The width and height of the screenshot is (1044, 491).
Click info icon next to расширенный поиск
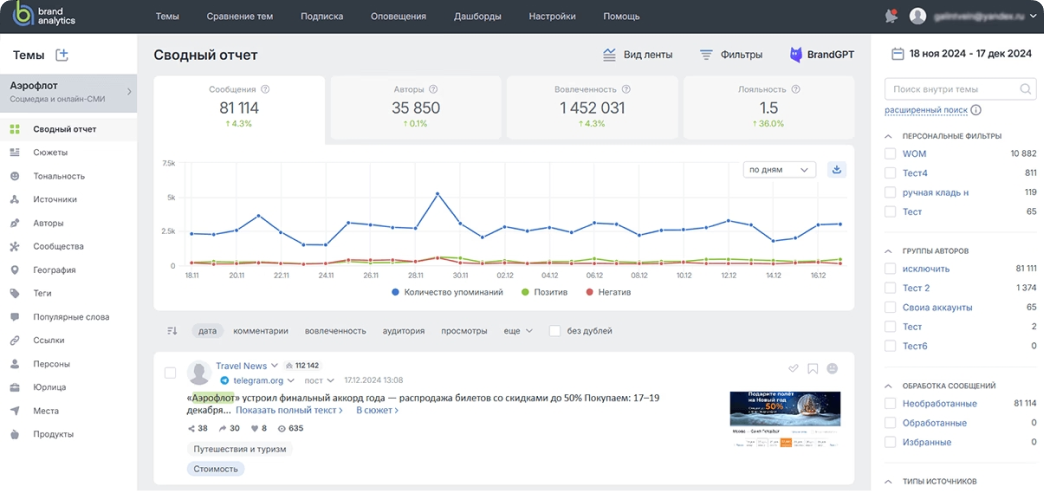[976, 110]
